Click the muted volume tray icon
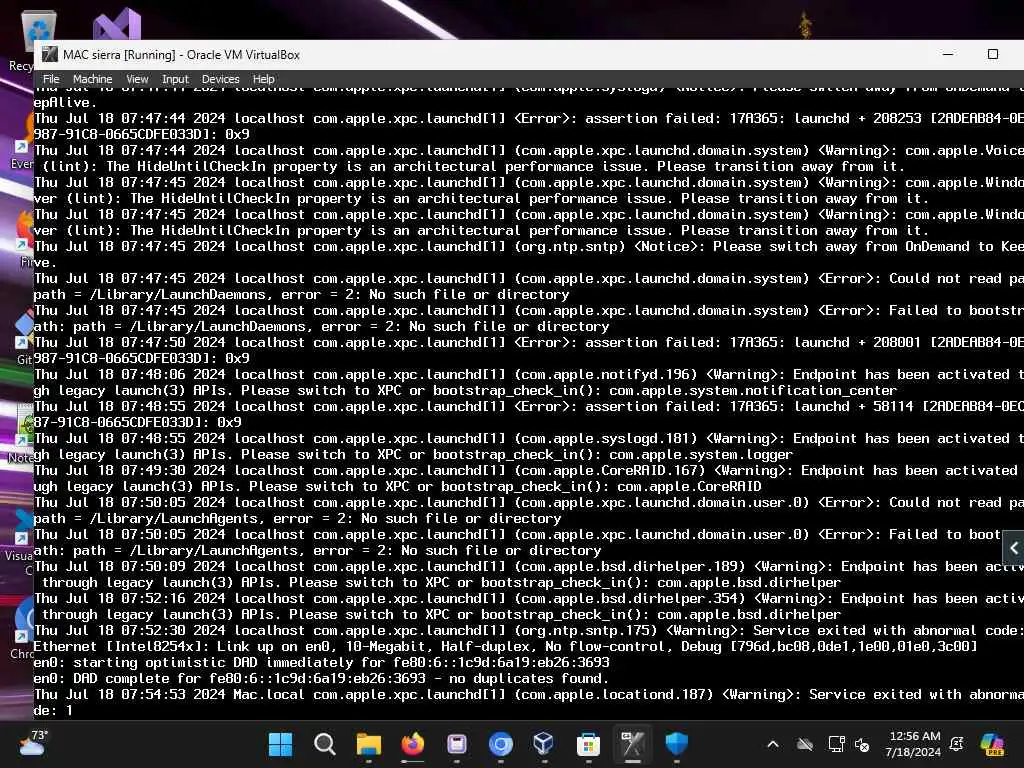1024x768 pixels. point(862,744)
